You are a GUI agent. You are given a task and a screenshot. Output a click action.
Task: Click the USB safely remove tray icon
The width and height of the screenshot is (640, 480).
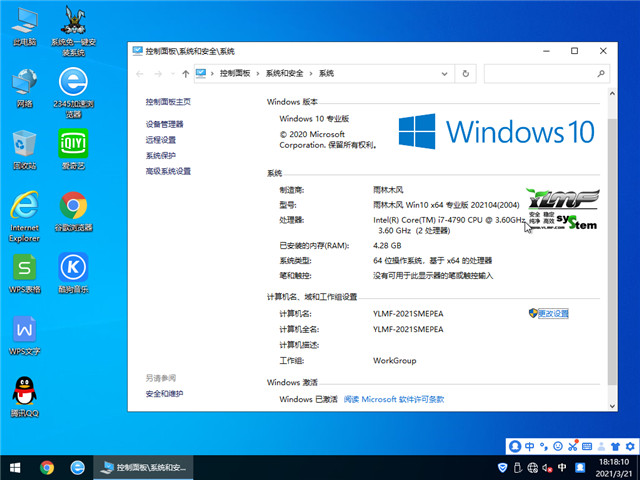click(518, 467)
